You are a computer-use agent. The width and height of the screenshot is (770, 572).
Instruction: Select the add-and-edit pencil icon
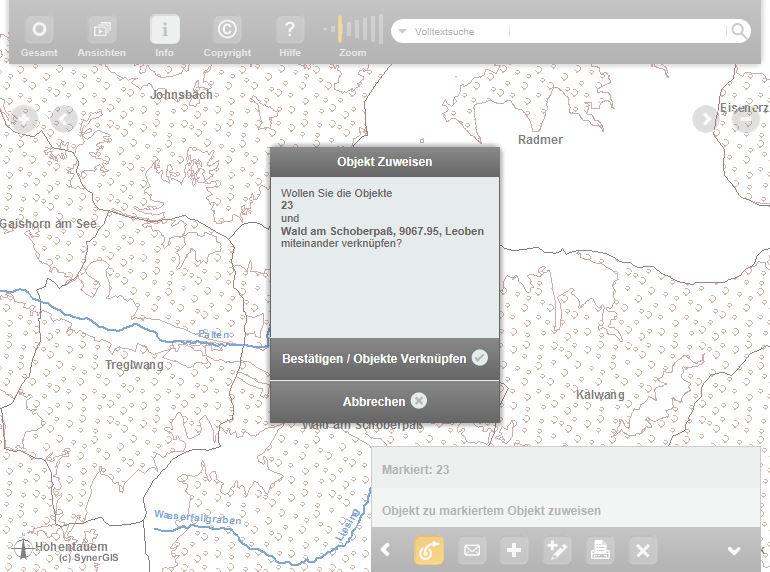click(557, 550)
